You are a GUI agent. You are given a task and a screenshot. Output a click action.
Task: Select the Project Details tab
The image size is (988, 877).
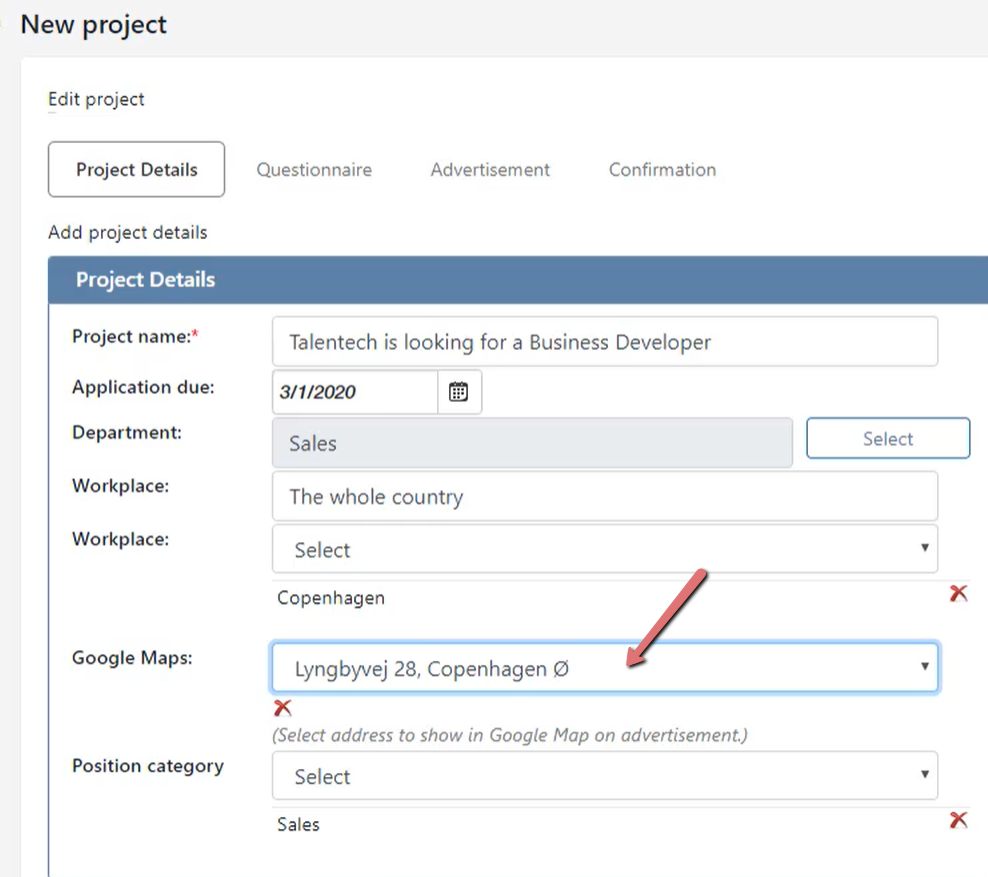coord(136,169)
